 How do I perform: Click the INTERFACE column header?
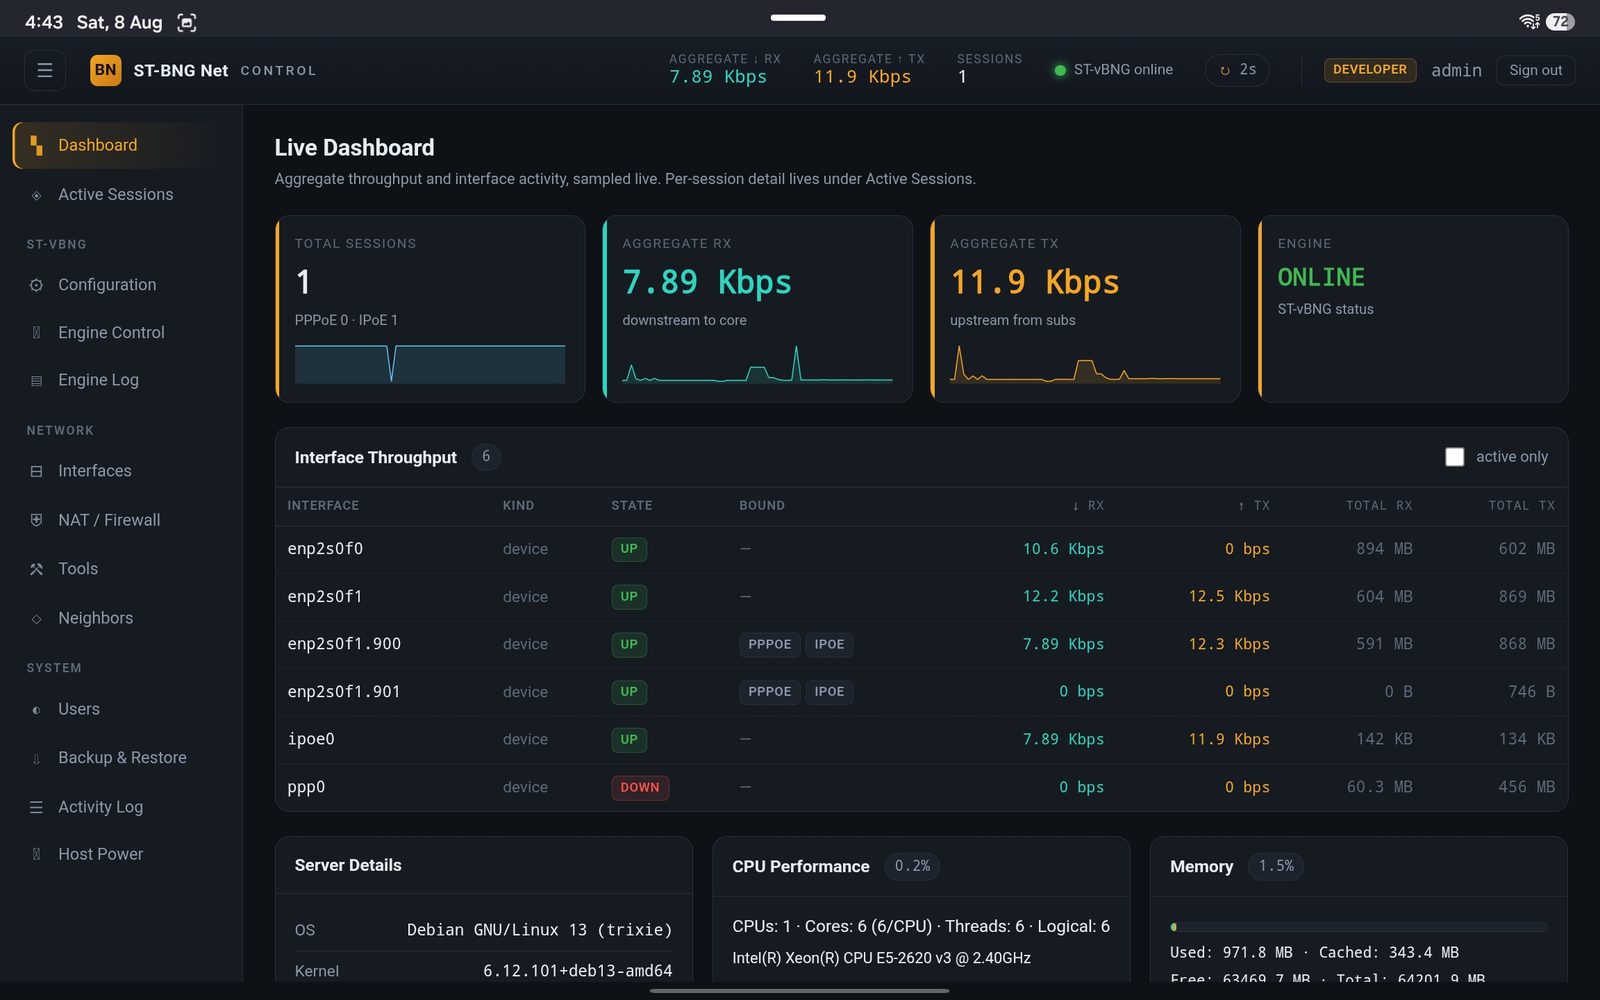point(323,506)
